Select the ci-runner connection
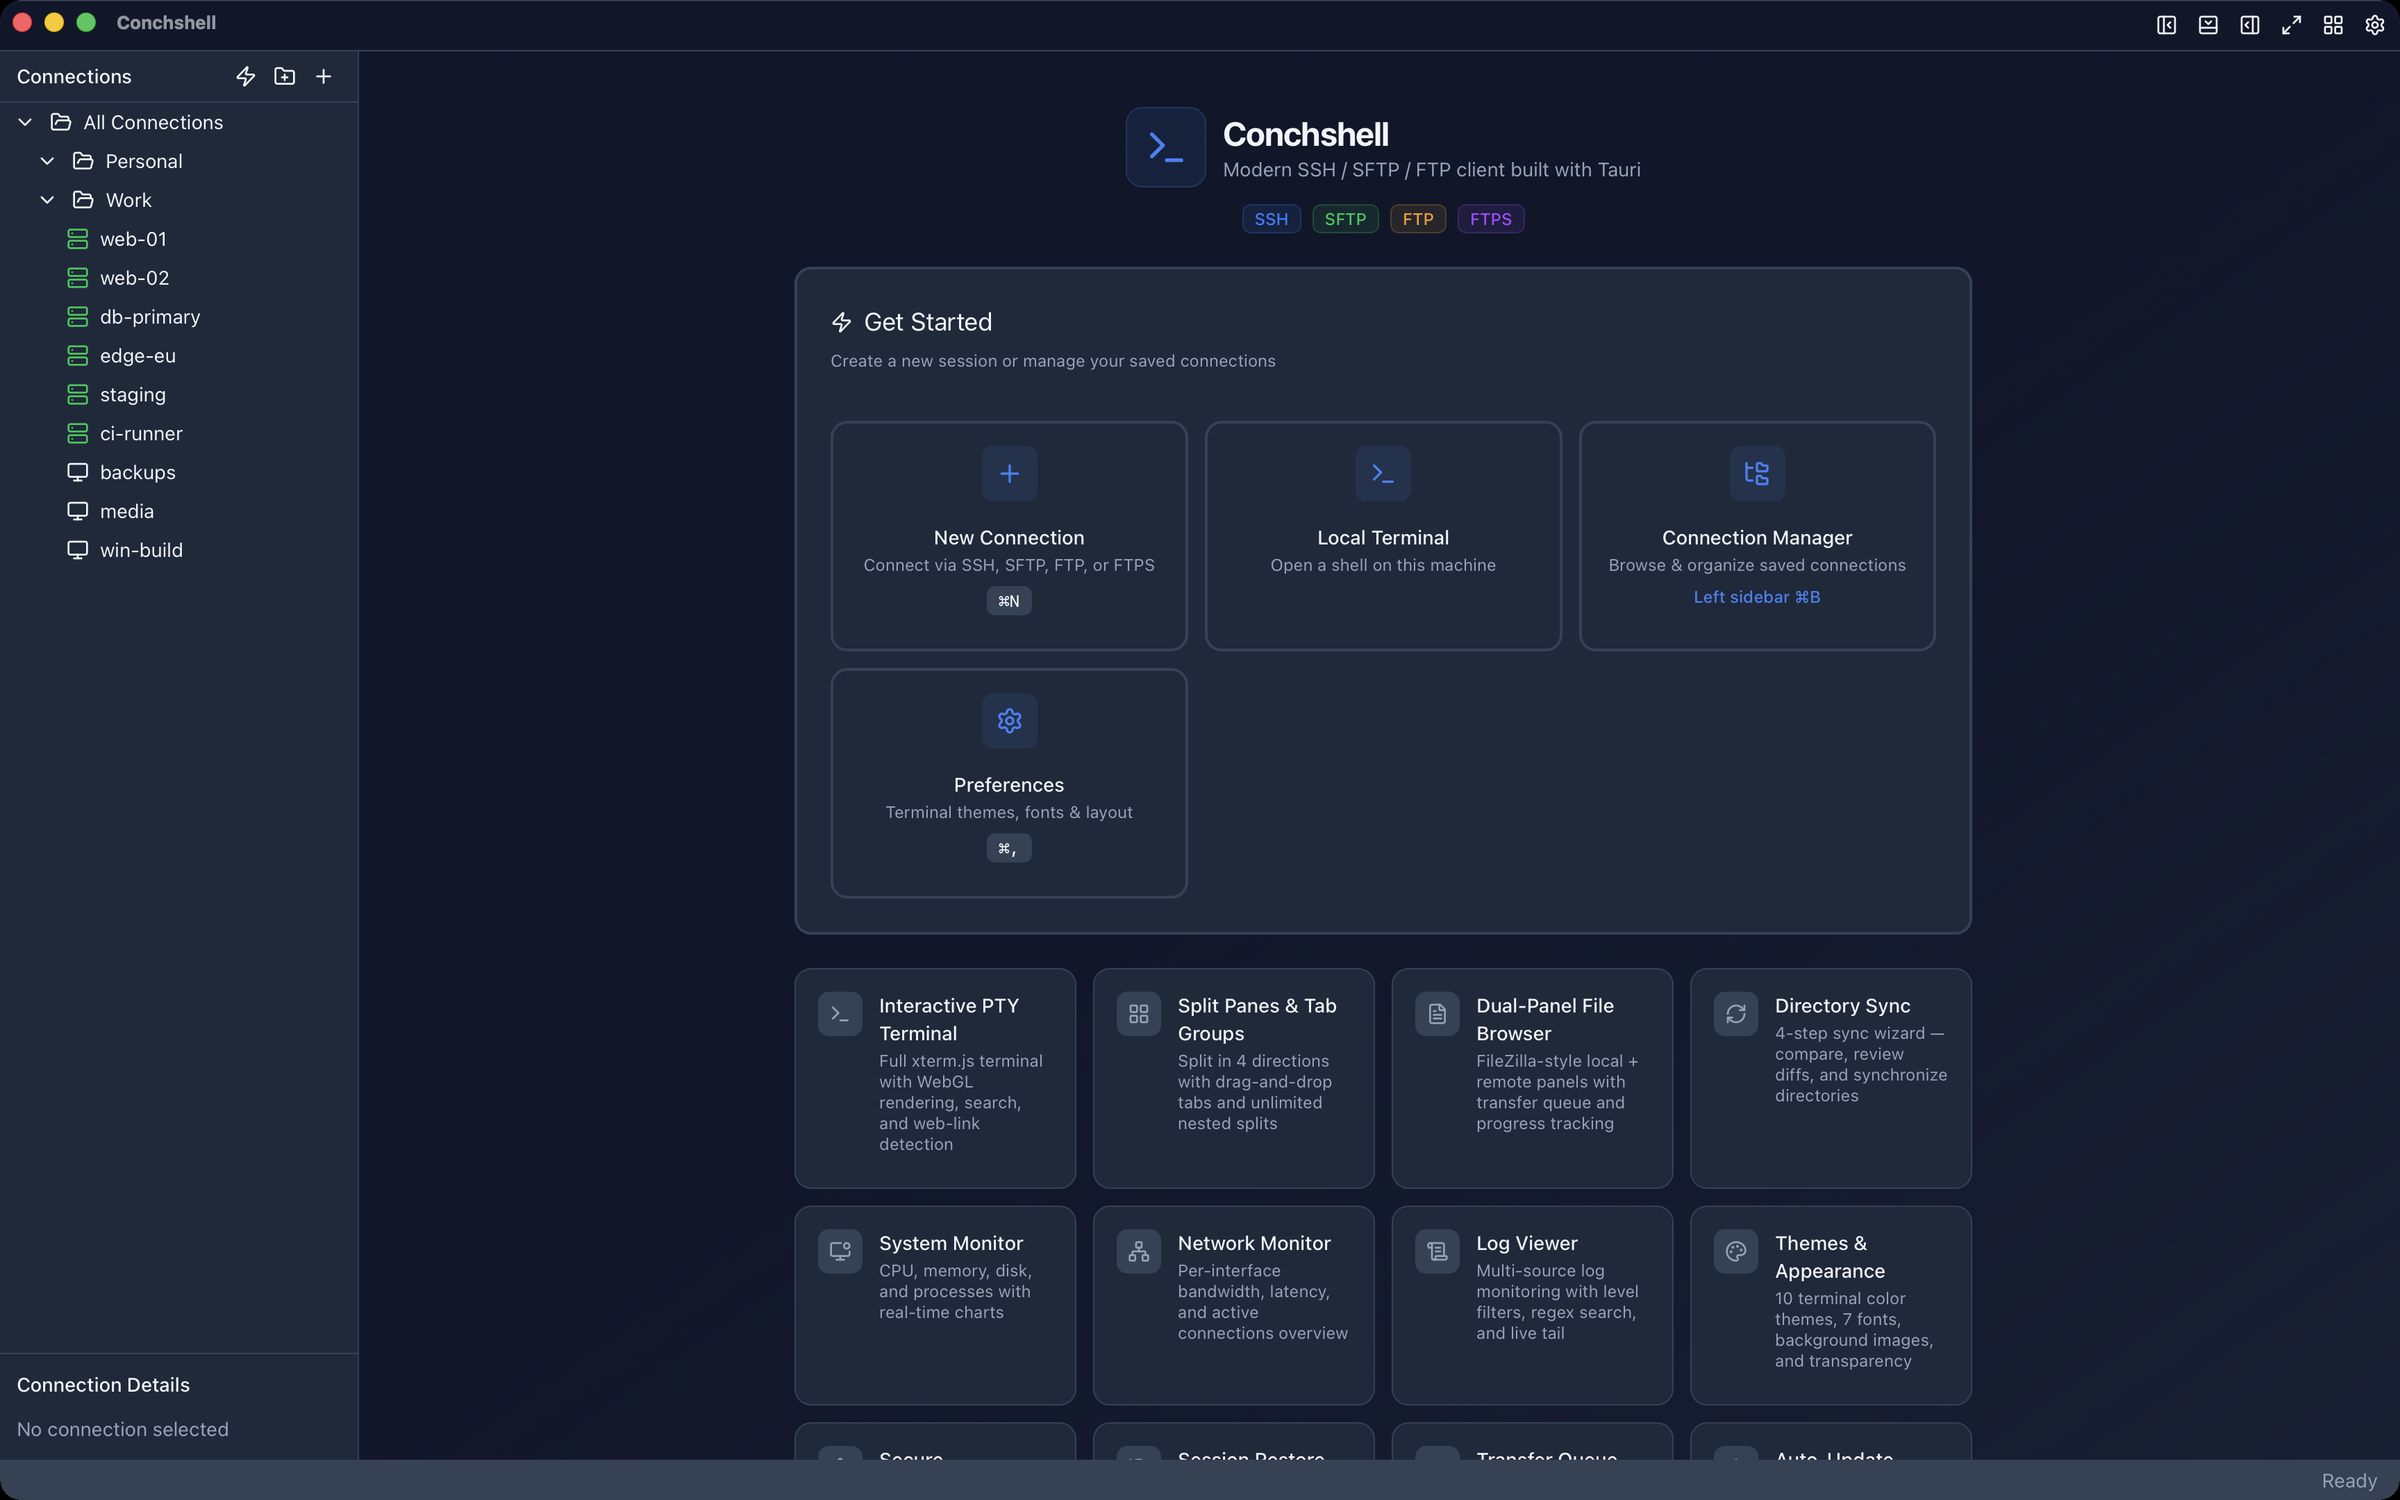Image resolution: width=2400 pixels, height=1500 pixels. pyautogui.click(x=179, y=434)
